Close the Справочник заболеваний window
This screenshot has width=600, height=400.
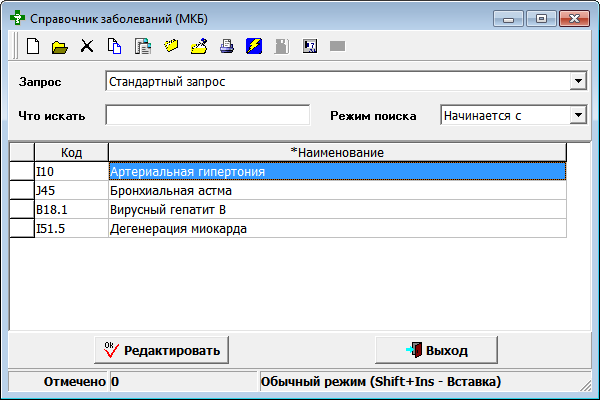point(574,19)
